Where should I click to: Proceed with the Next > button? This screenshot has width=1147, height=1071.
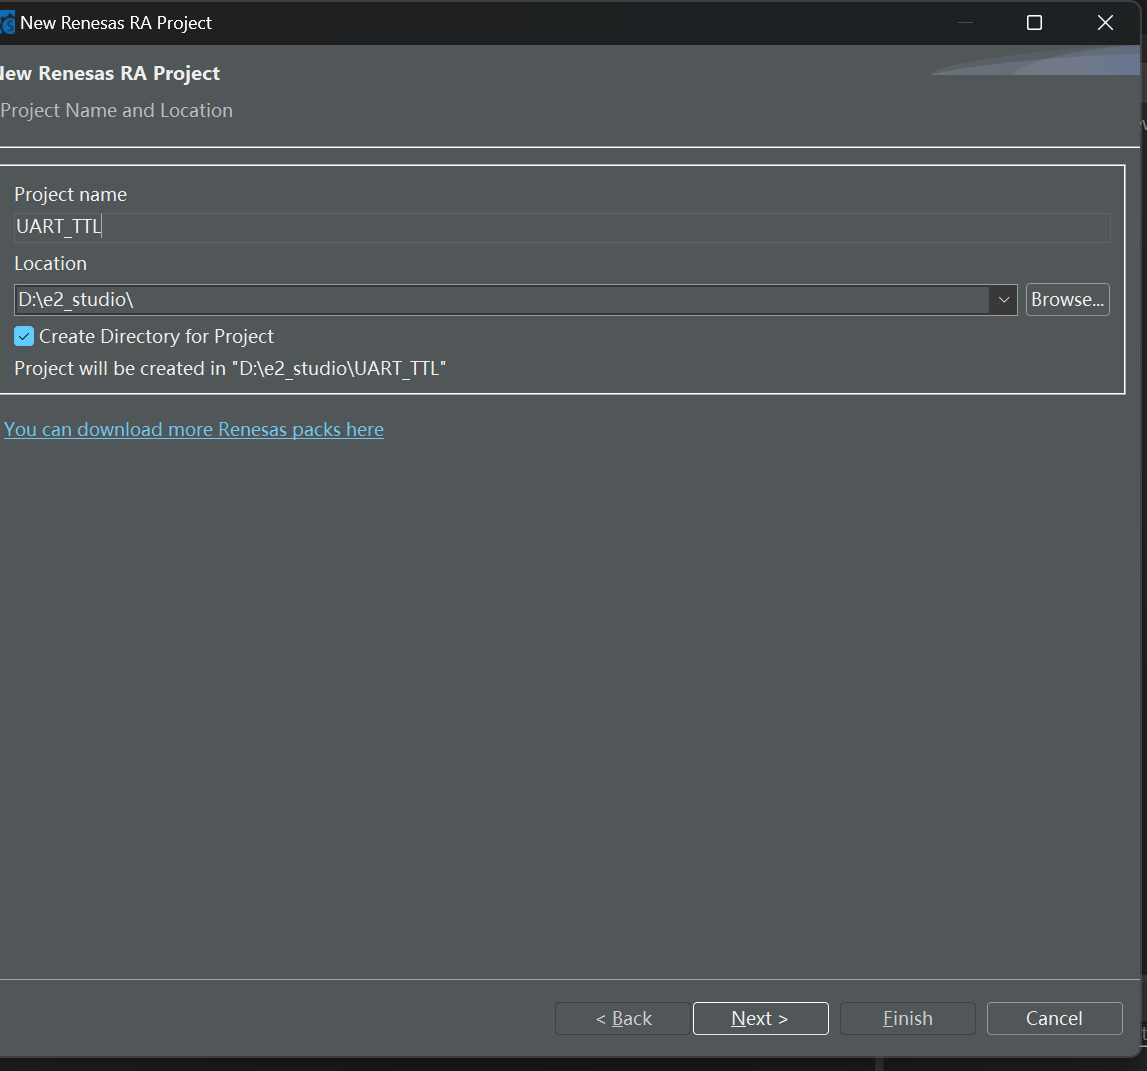pos(760,1018)
